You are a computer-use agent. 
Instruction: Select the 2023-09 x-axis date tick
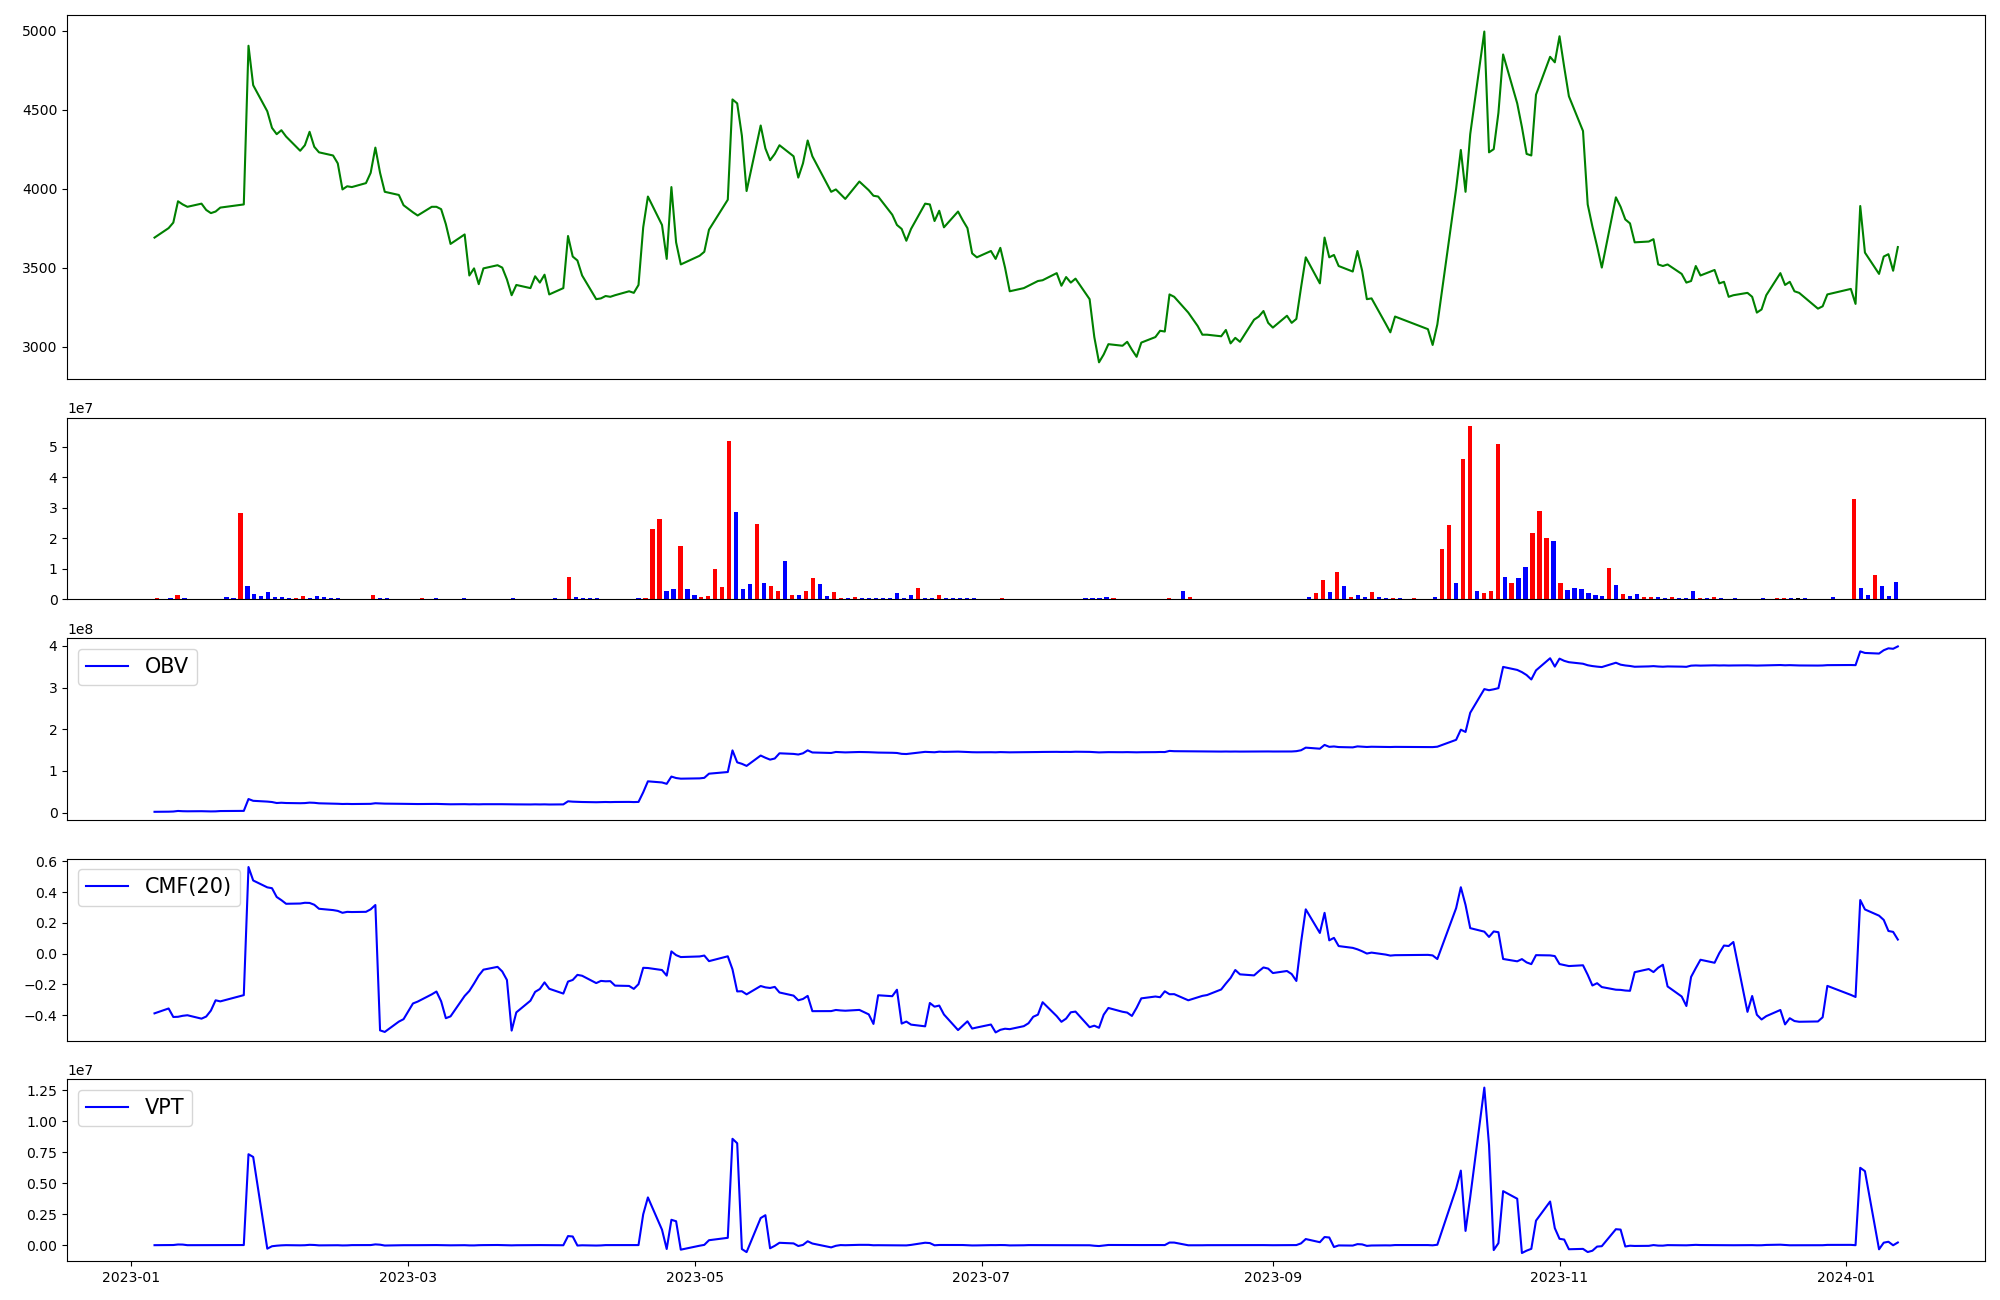[x=1273, y=1277]
